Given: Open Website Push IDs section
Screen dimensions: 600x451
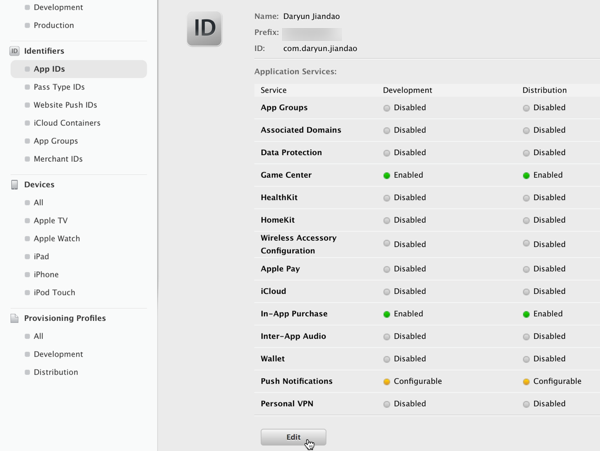Looking at the screenshot, I should 65,105.
